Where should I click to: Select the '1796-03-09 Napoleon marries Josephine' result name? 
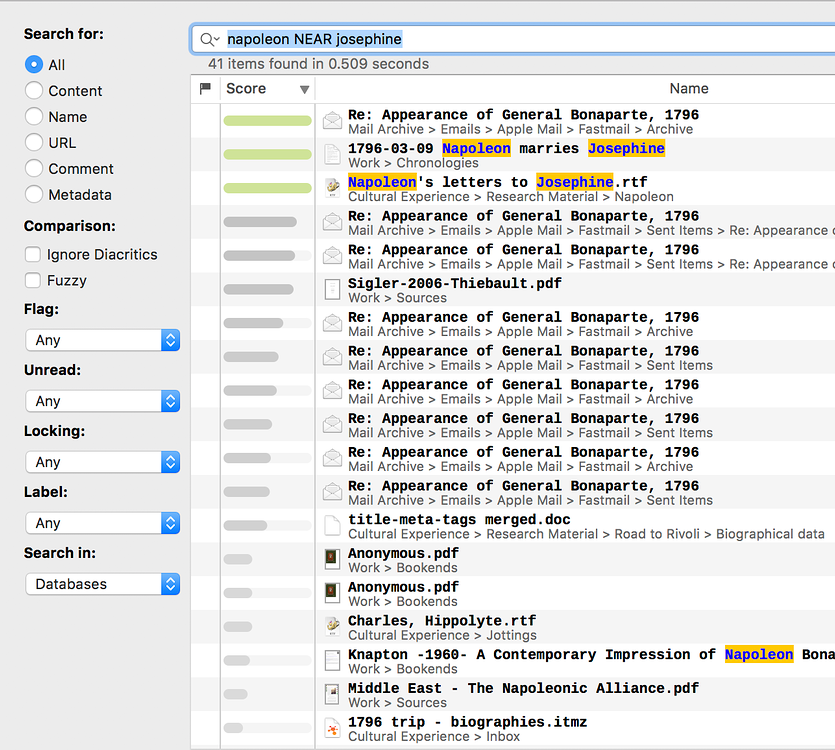[506, 148]
